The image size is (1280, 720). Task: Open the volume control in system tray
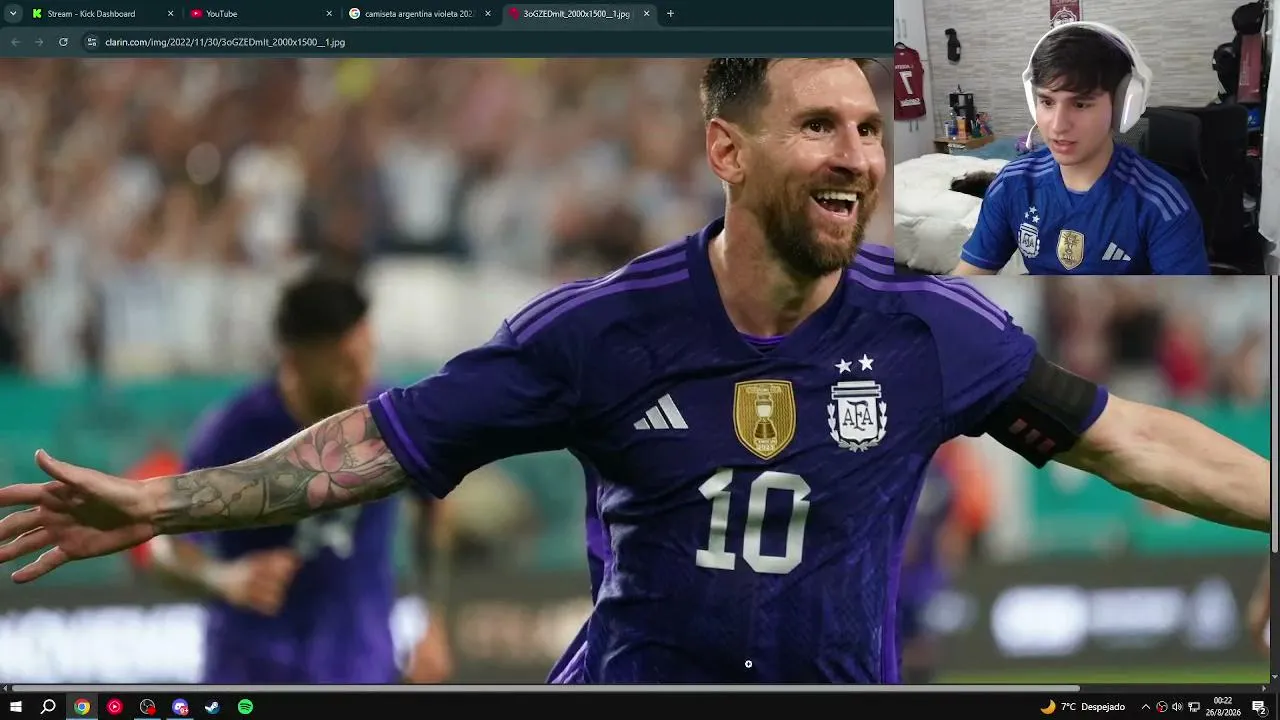(1177, 707)
